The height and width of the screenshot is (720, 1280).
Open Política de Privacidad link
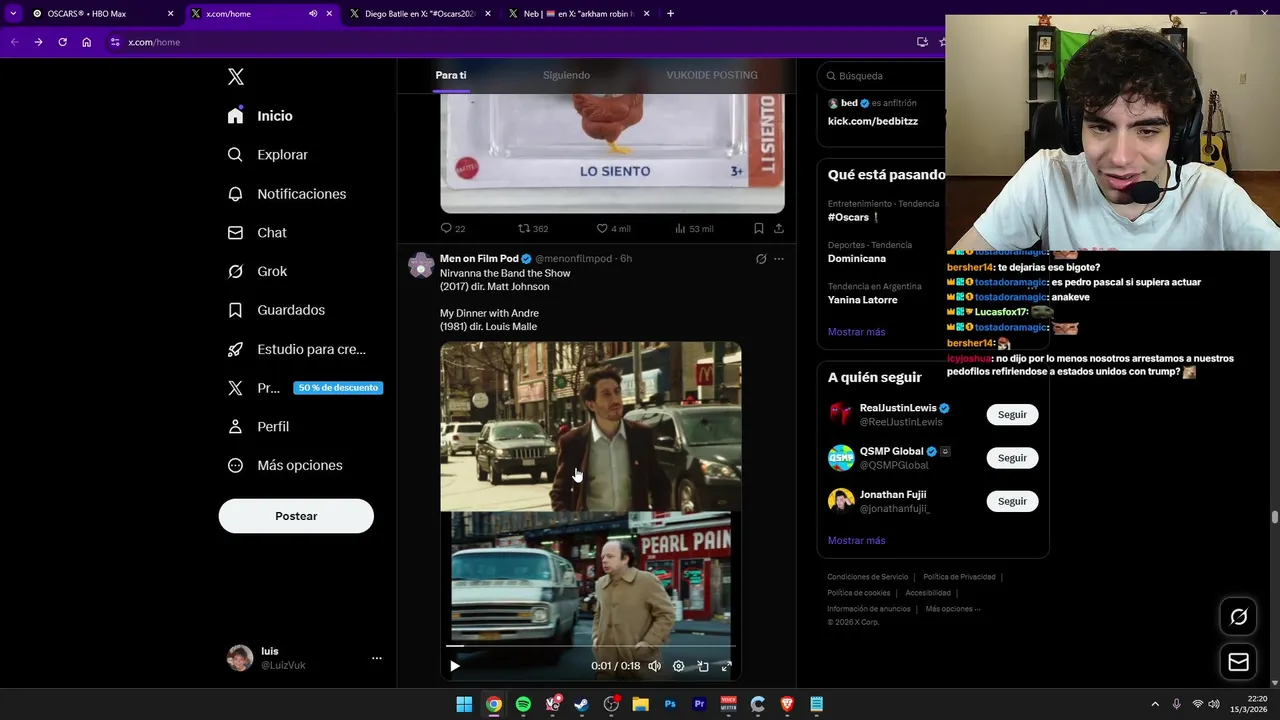959,577
